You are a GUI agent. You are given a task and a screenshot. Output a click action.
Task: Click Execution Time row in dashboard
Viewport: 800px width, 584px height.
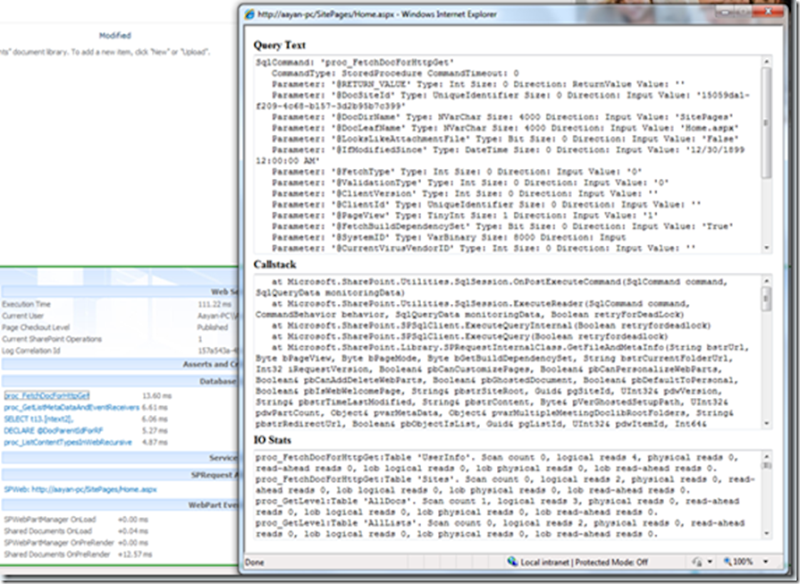119,304
